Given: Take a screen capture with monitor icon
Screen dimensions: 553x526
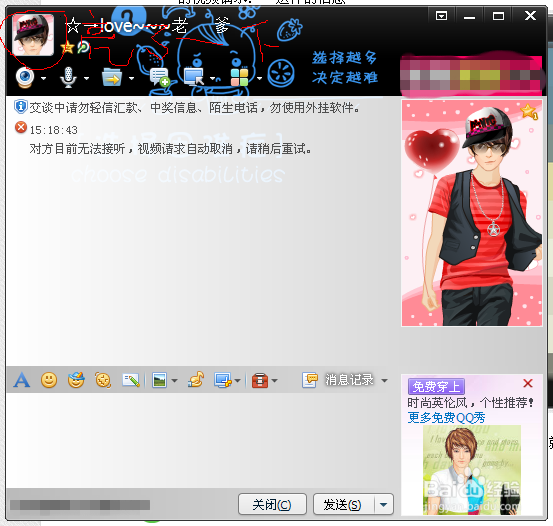Looking at the screenshot, I should [223, 380].
